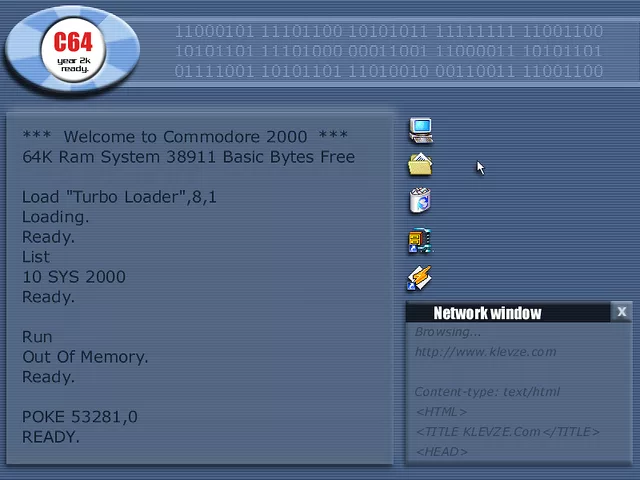Click the Welcome to Commodore 2000 heading
The width and height of the screenshot is (640, 480).
[x=185, y=137]
